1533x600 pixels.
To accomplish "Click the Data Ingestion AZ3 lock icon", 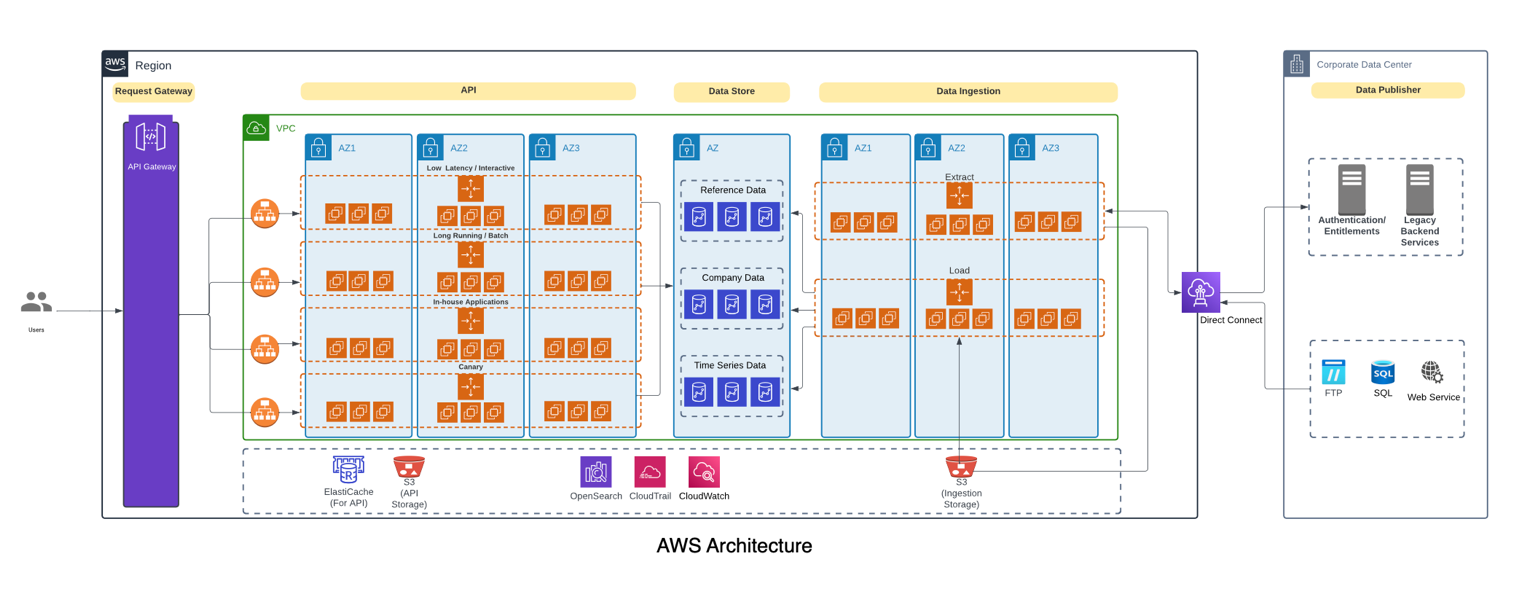I will 1022,148.
